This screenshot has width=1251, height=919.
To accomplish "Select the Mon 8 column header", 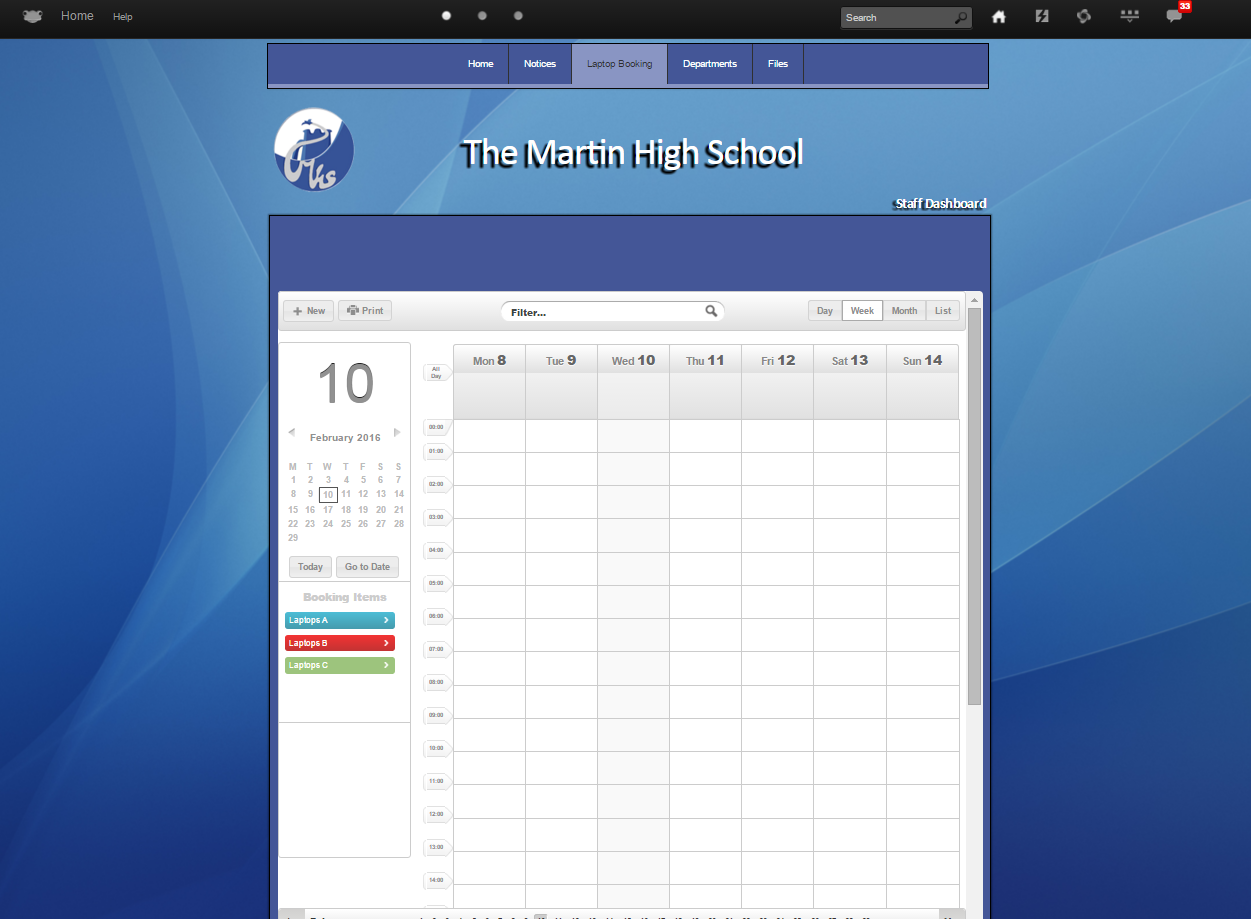I will click(x=489, y=360).
